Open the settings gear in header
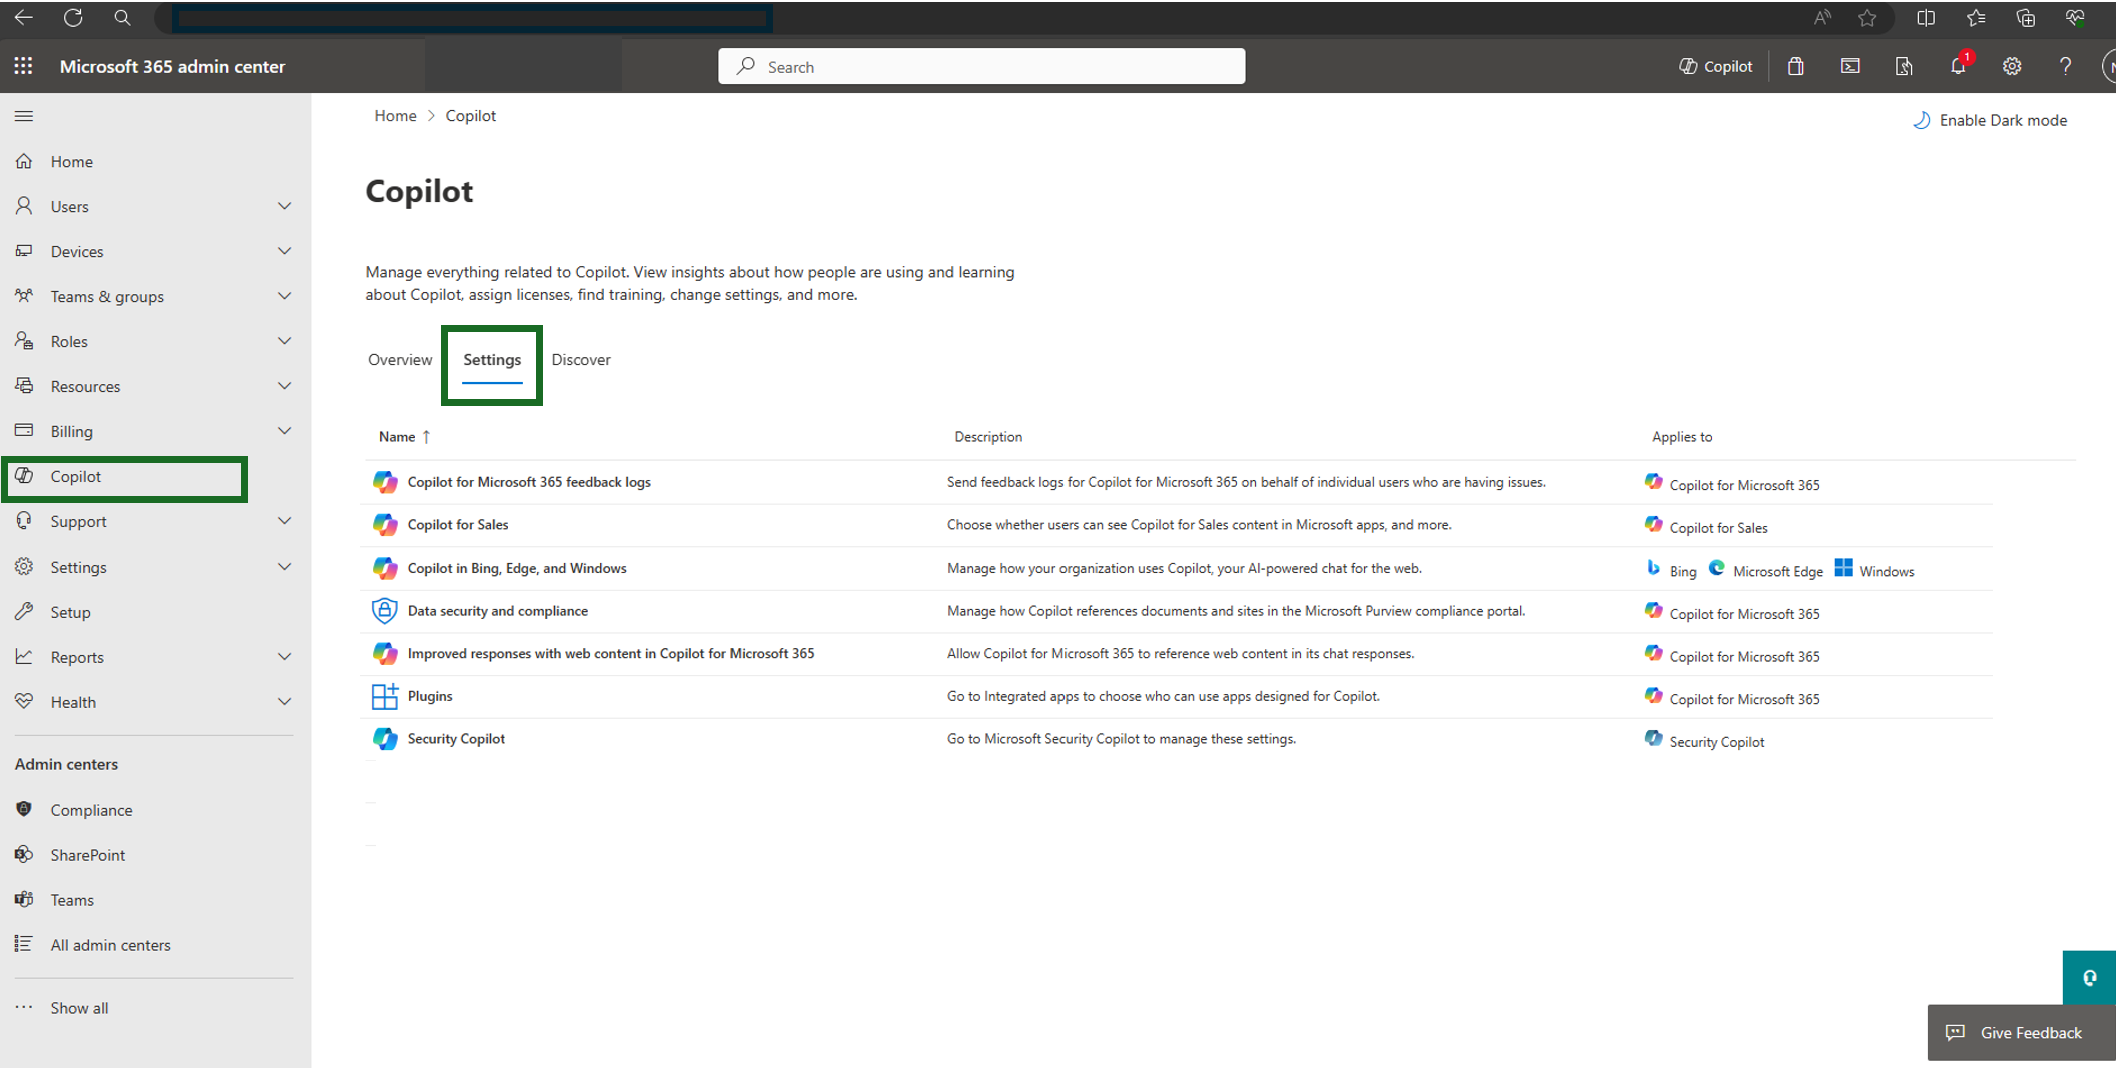 (2011, 66)
